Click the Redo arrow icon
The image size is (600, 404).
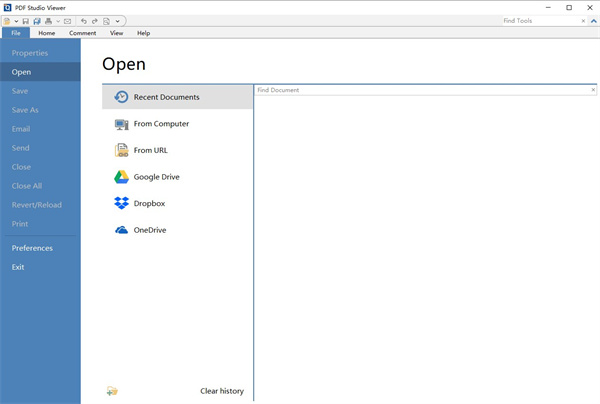[95, 21]
